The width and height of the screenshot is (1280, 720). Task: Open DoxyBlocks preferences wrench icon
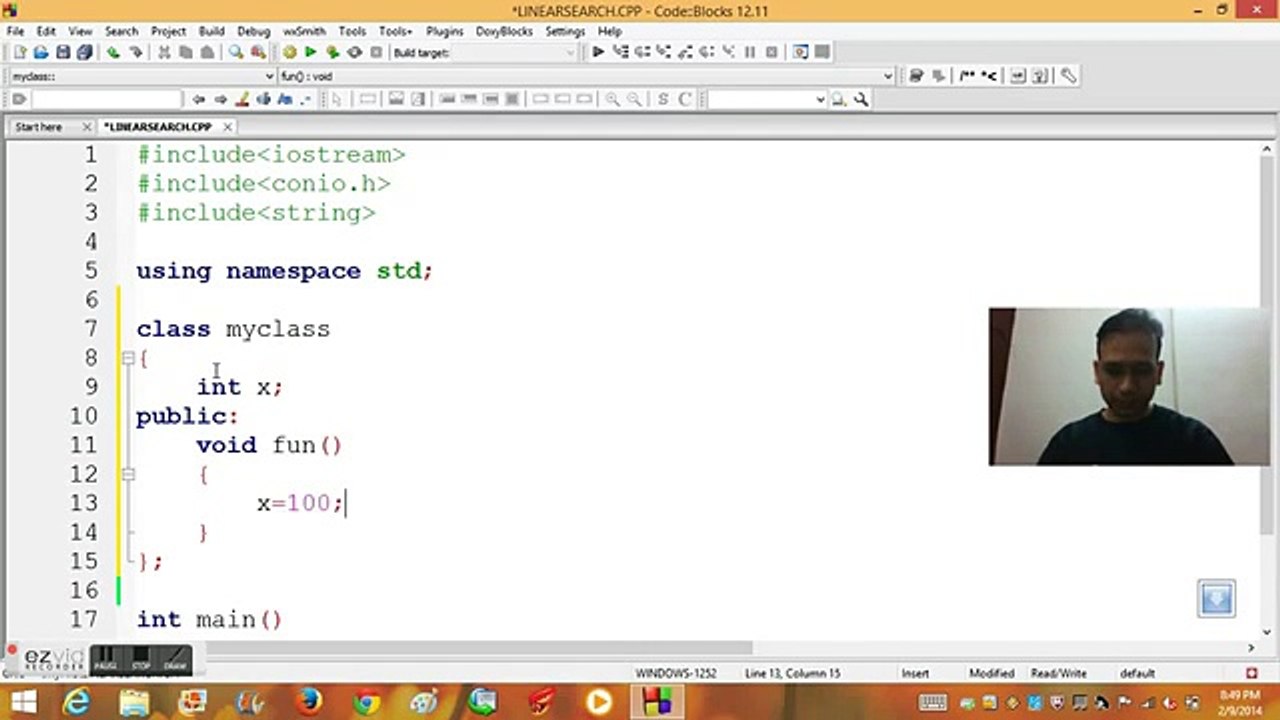coord(1068,76)
